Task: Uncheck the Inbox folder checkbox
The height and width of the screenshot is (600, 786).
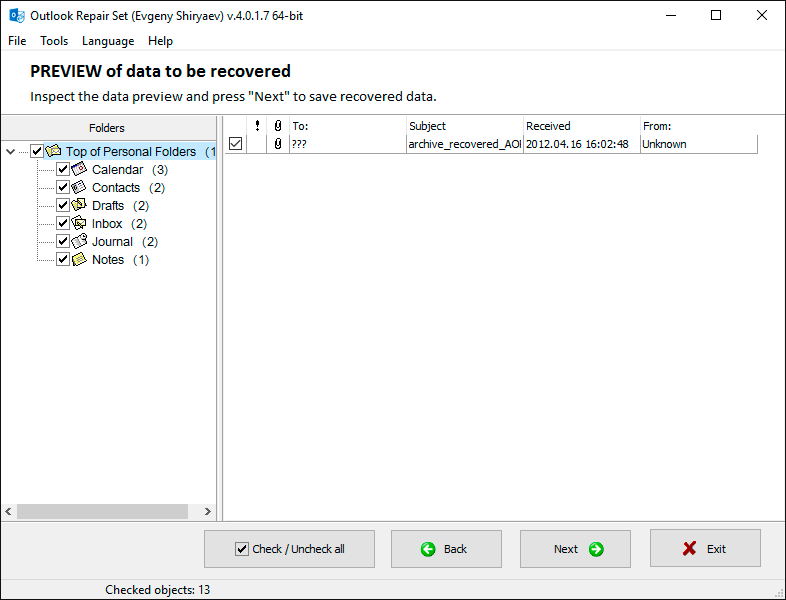Action: click(63, 223)
